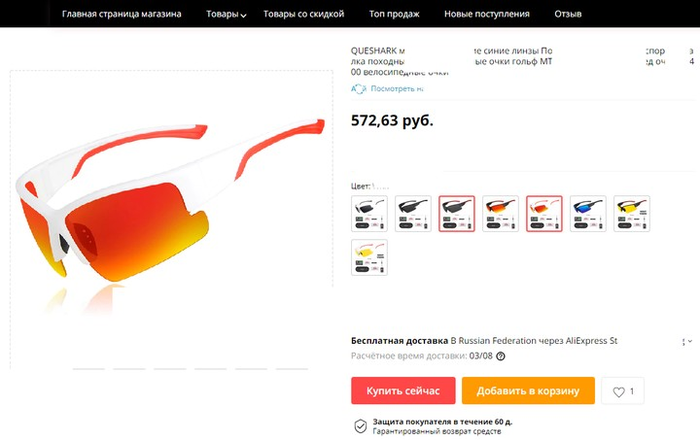Open the Отзыв tab

tap(568, 14)
